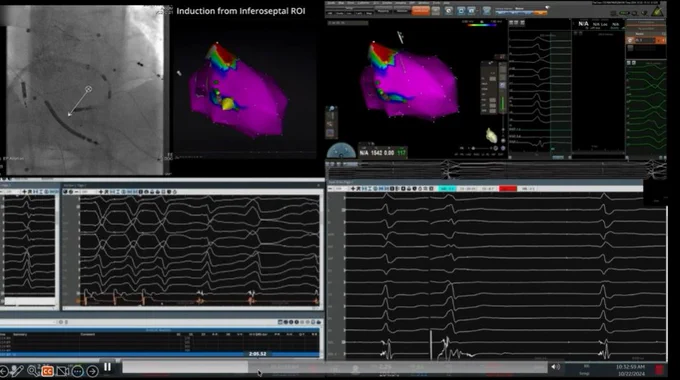Select the left magenta 3D voltage map
Viewport: 680px width, 380px height.
238,89
